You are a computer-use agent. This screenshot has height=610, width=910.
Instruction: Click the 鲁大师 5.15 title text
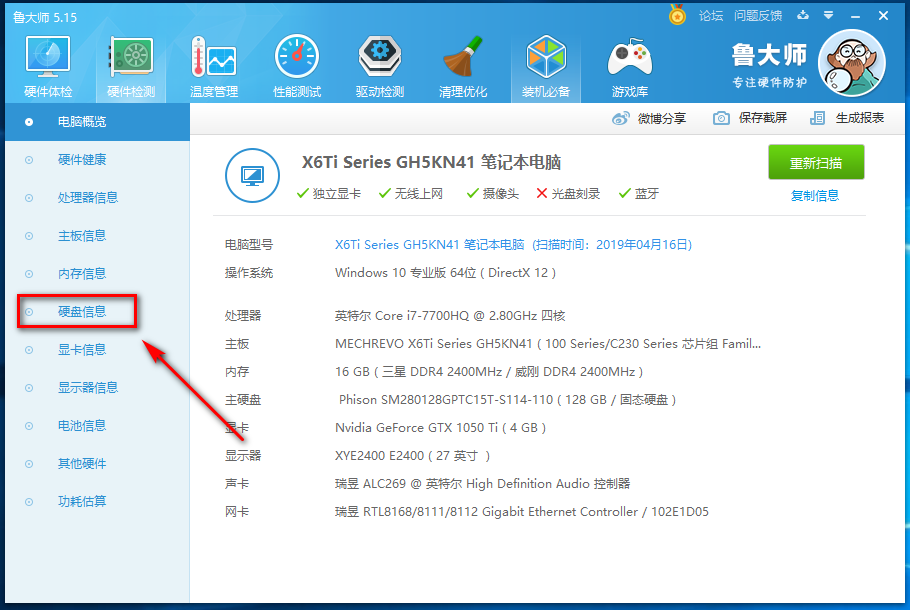tap(45, 17)
